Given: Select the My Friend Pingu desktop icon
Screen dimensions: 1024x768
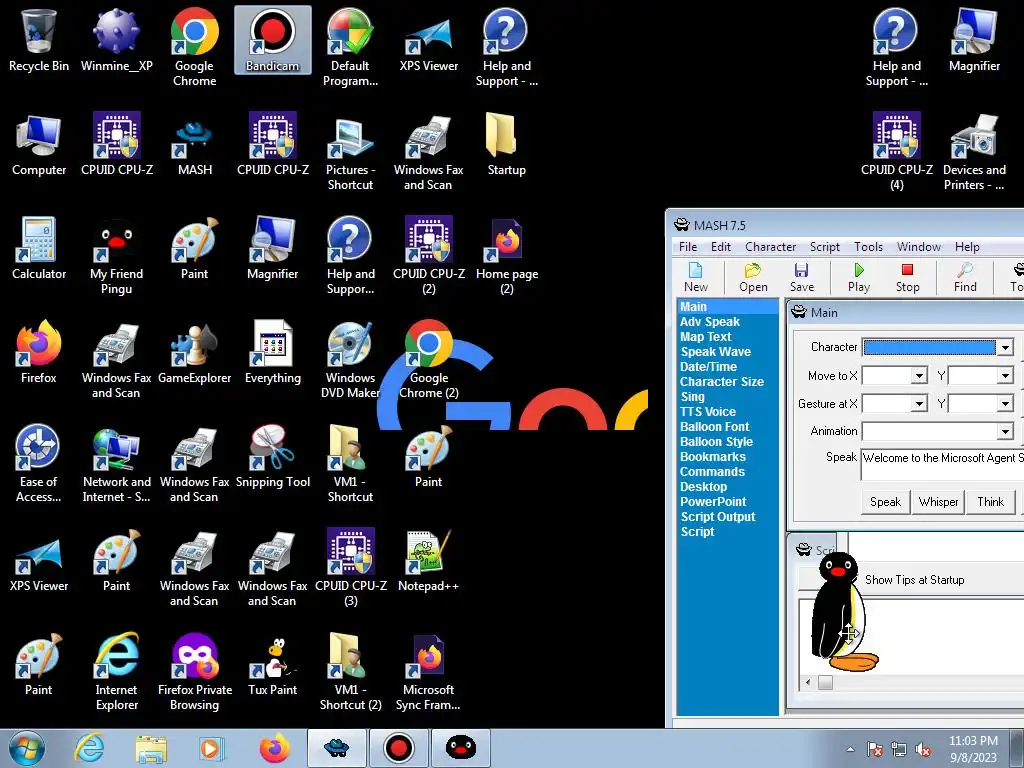Looking at the screenshot, I should click(x=116, y=256).
